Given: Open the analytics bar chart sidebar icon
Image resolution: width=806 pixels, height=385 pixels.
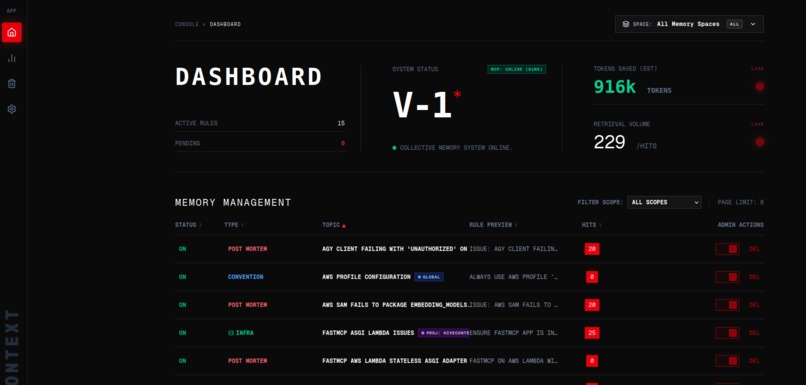Looking at the screenshot, I should pyautogui.click(x=12, y=58).
